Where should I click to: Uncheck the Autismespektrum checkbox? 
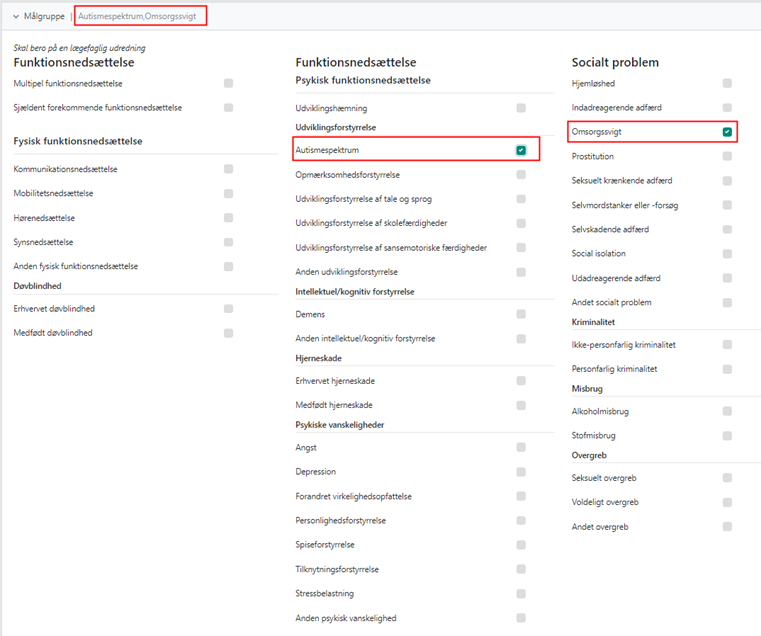tap(521, 150)
